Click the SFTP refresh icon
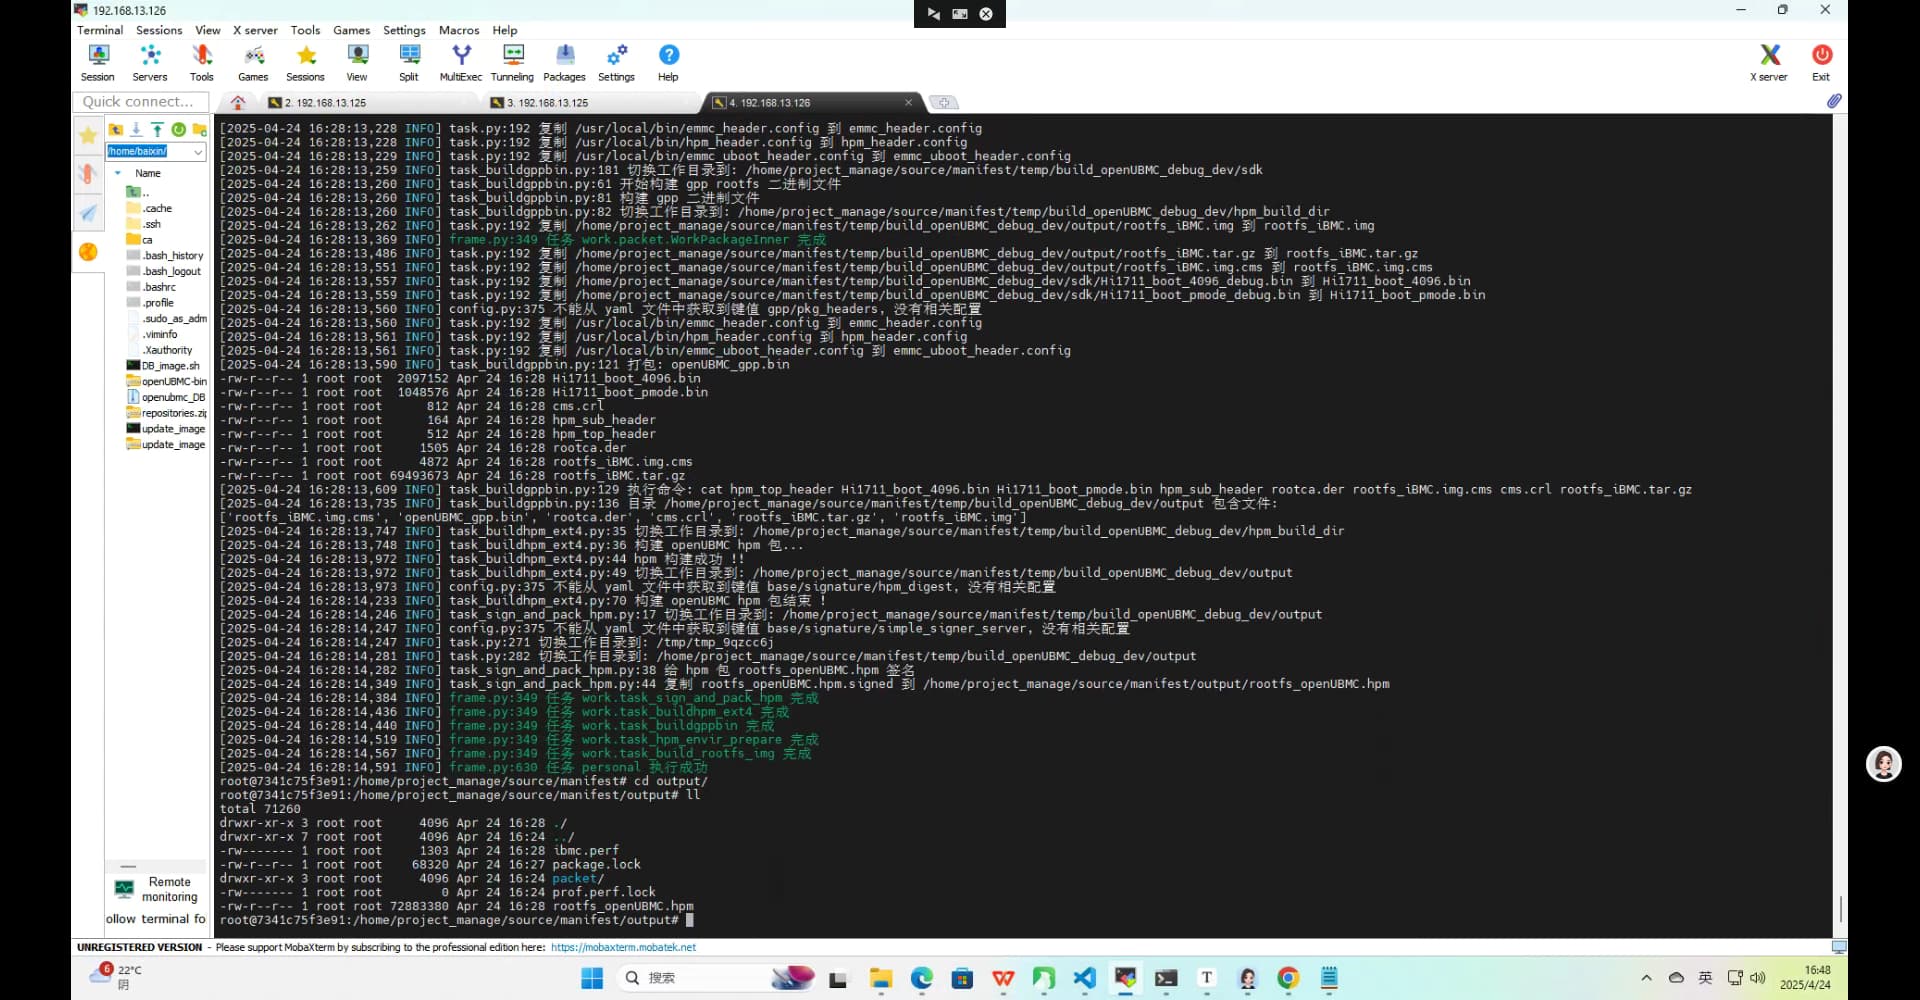The image size is (1920, 1000). click(178, 129)
